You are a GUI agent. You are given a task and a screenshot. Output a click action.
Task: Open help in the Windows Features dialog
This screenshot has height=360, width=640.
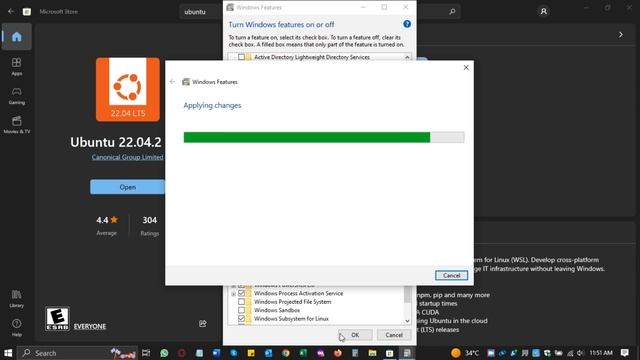[407, 24]
